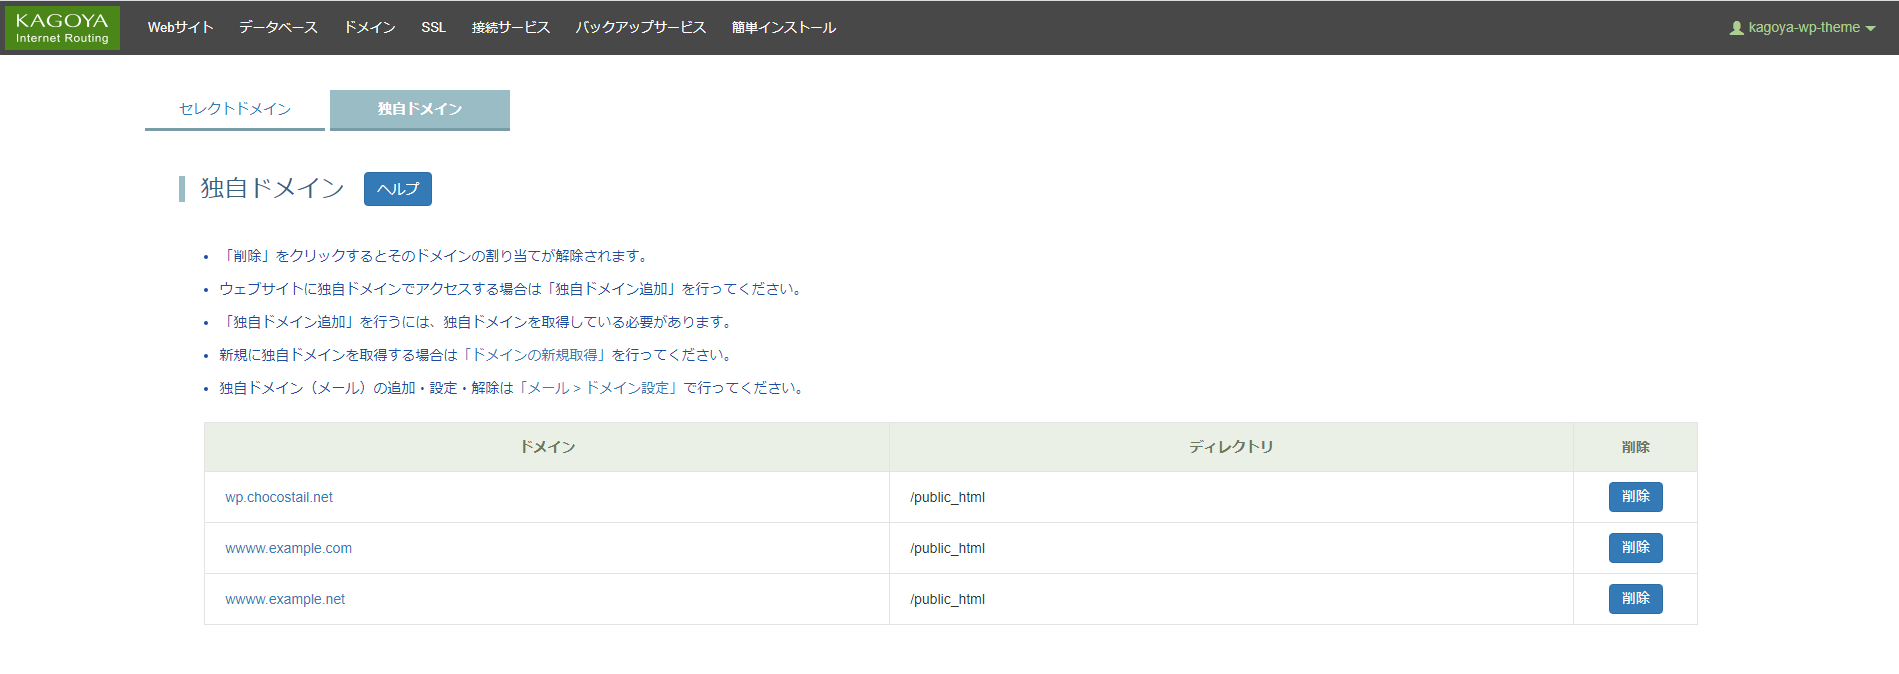The width and height of the screenshot is (1899, 674).
Task: Delete the wp.chocostail.net domain assignment
Action: [x=1635, y=497]
